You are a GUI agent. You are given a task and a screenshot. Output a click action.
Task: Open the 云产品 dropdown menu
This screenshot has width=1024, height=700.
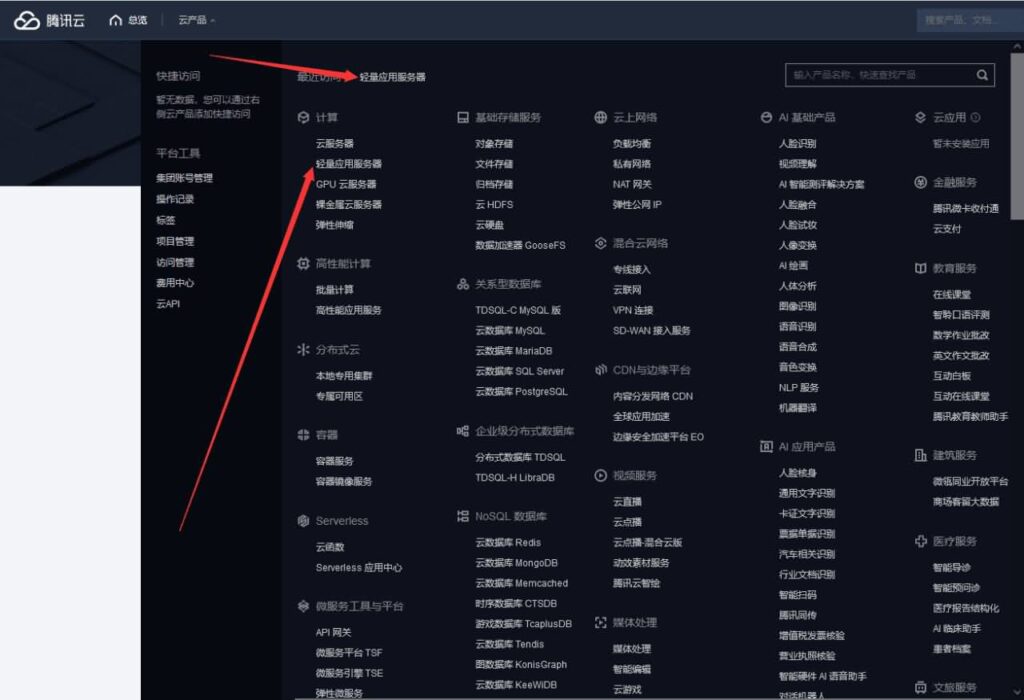[x=197, y=20]
